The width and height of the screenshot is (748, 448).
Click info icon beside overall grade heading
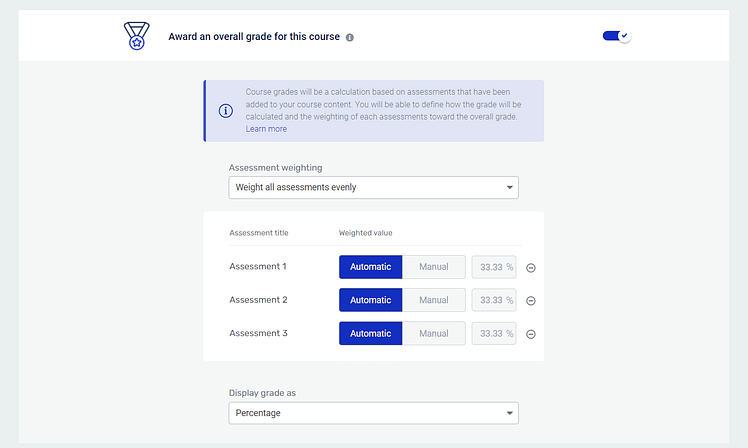point(350,37)
